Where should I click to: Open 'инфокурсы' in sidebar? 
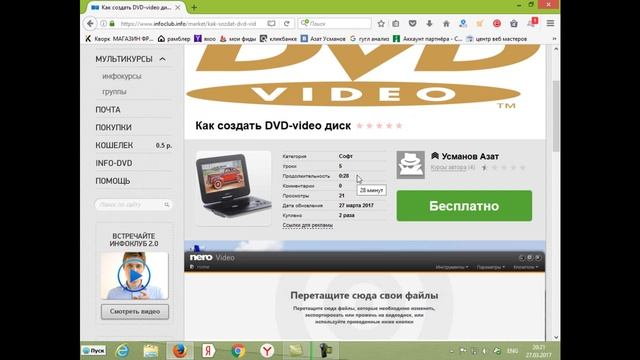(x=122, y=76)
